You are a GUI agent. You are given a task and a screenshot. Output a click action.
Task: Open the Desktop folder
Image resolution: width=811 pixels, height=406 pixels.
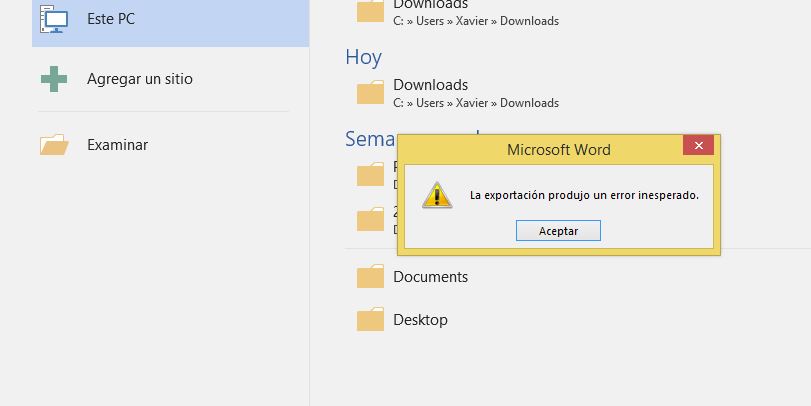(x=420, y=320)
